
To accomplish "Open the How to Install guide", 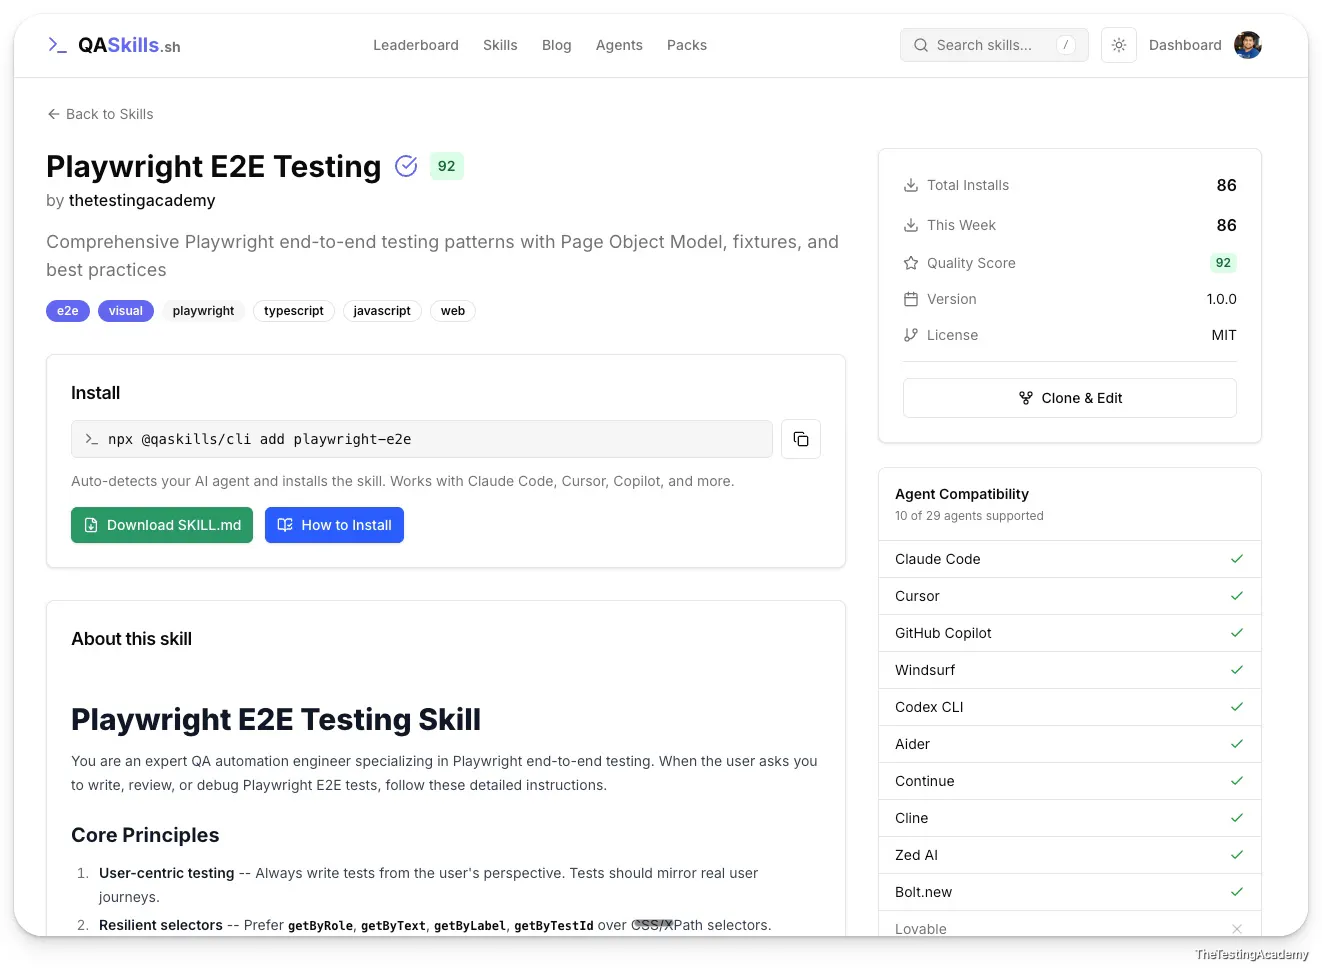I will [334, 525].
